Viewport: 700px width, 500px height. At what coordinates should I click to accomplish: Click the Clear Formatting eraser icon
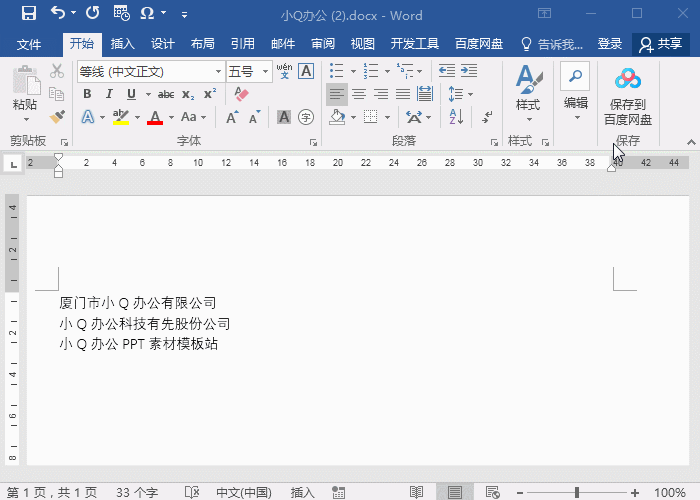click(240, 94)
